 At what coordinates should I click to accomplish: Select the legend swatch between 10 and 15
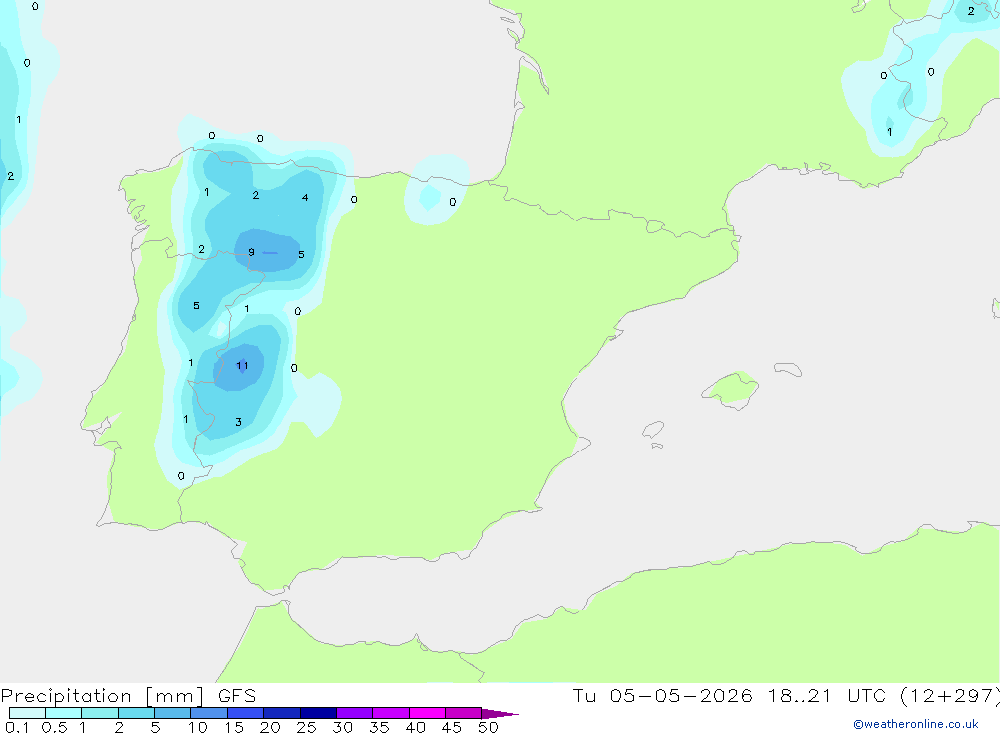209,713
